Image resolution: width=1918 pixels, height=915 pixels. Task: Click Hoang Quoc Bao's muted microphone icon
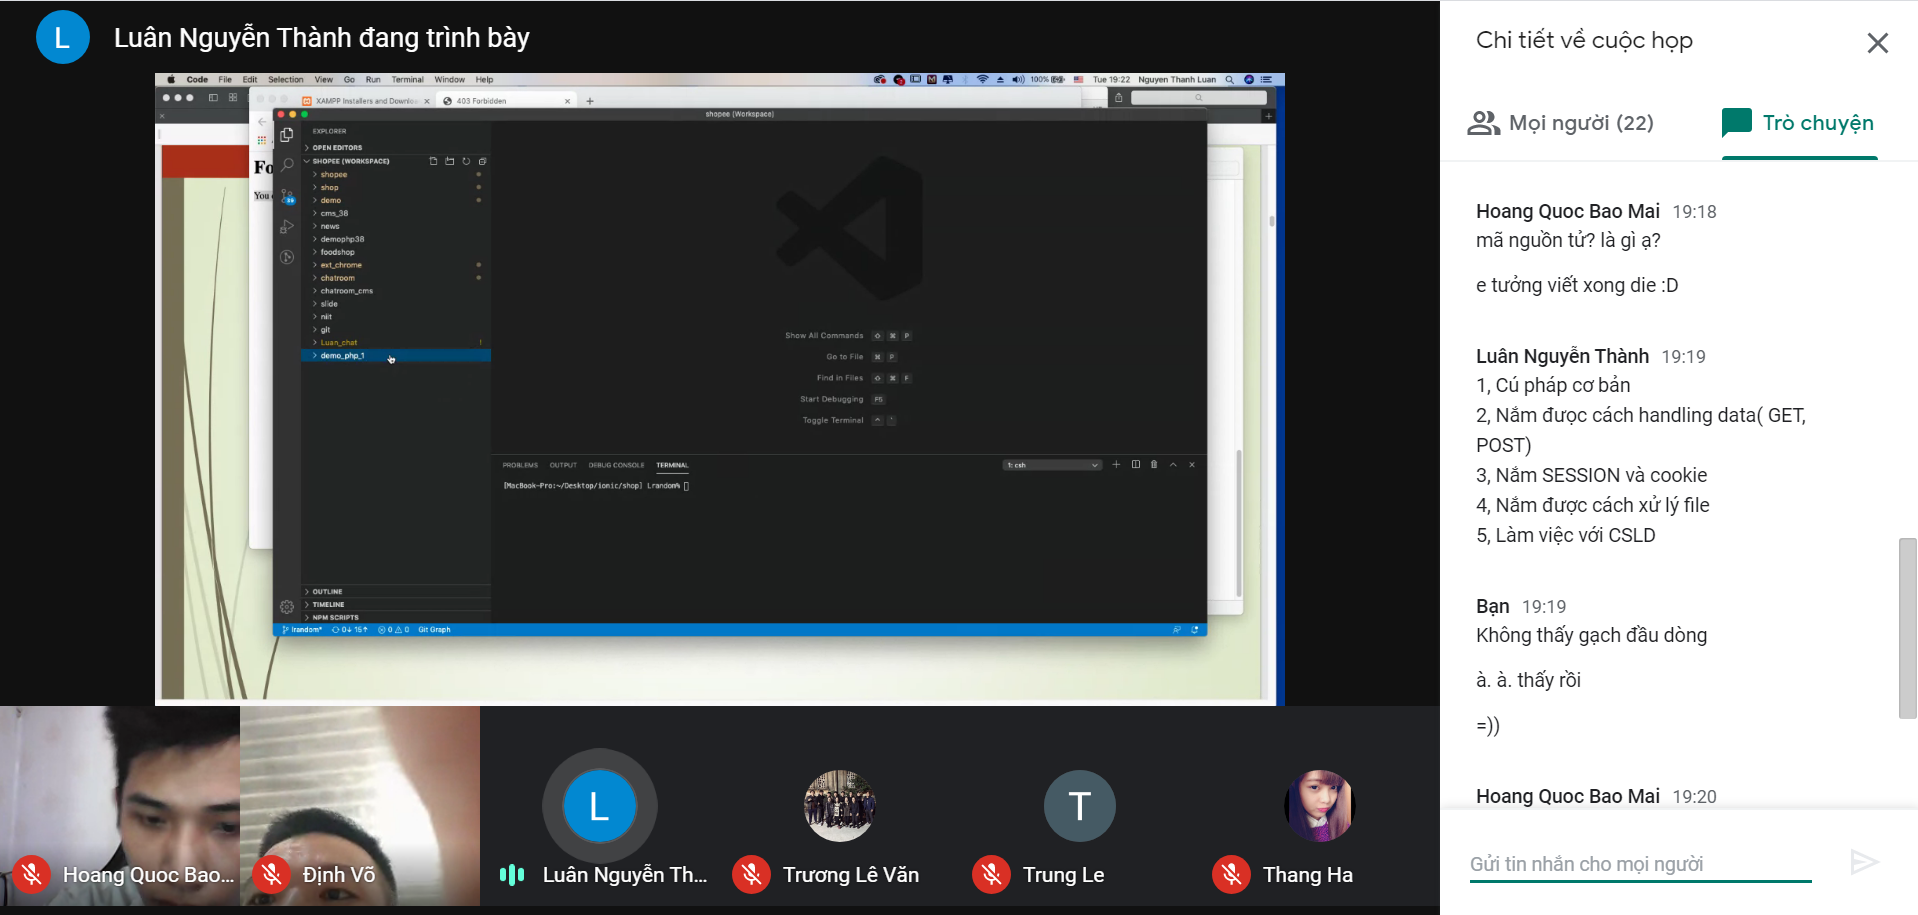[31, 875]
